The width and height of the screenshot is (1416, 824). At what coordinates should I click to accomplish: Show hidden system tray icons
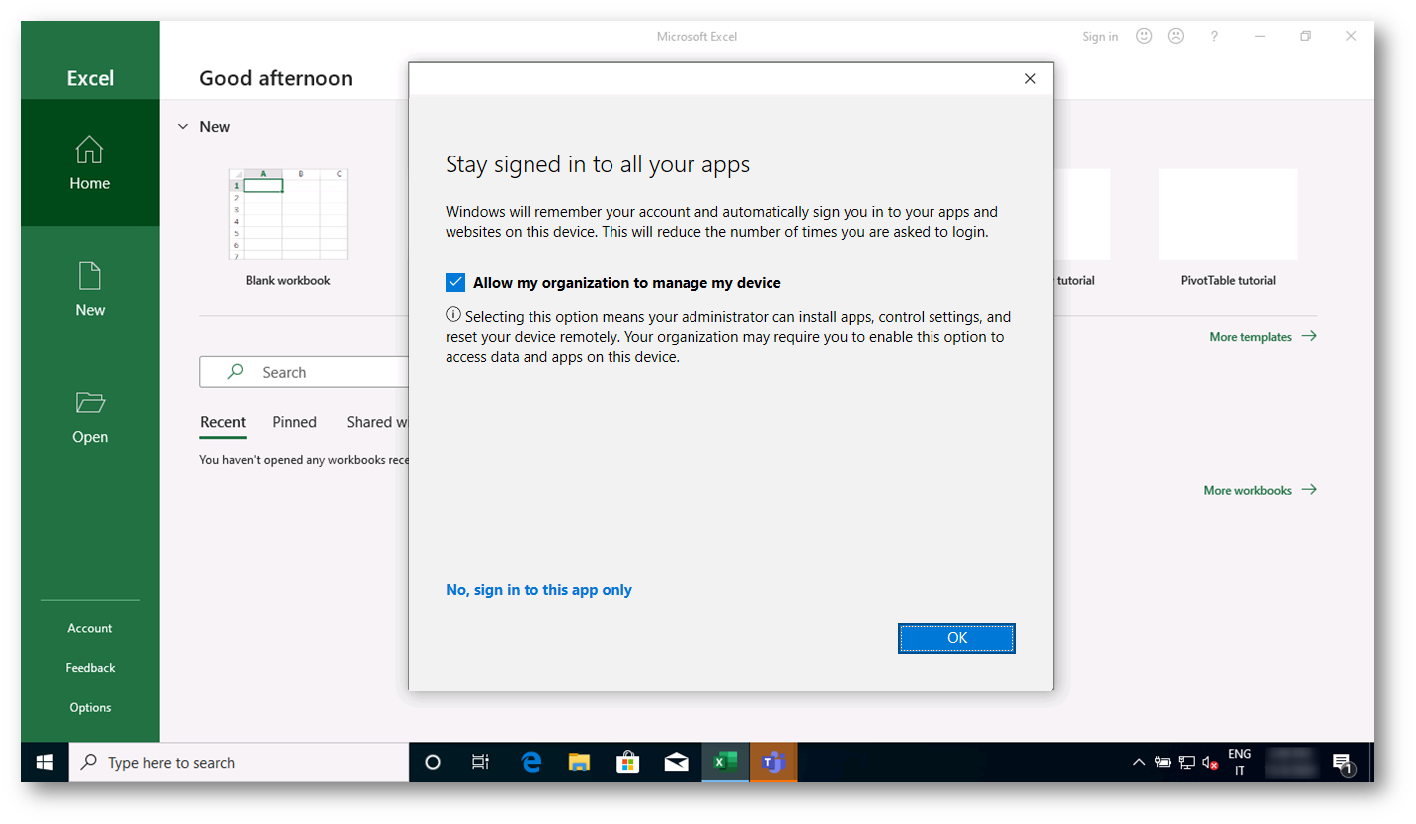click(x=1138, y=762)
